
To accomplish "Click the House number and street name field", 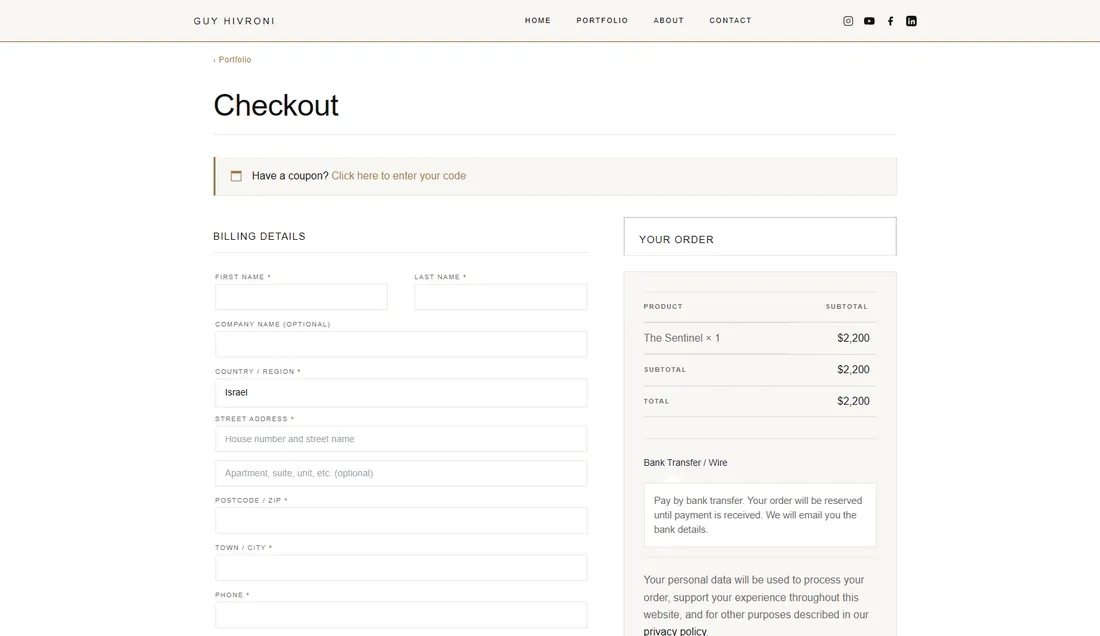I will point(401,439).
